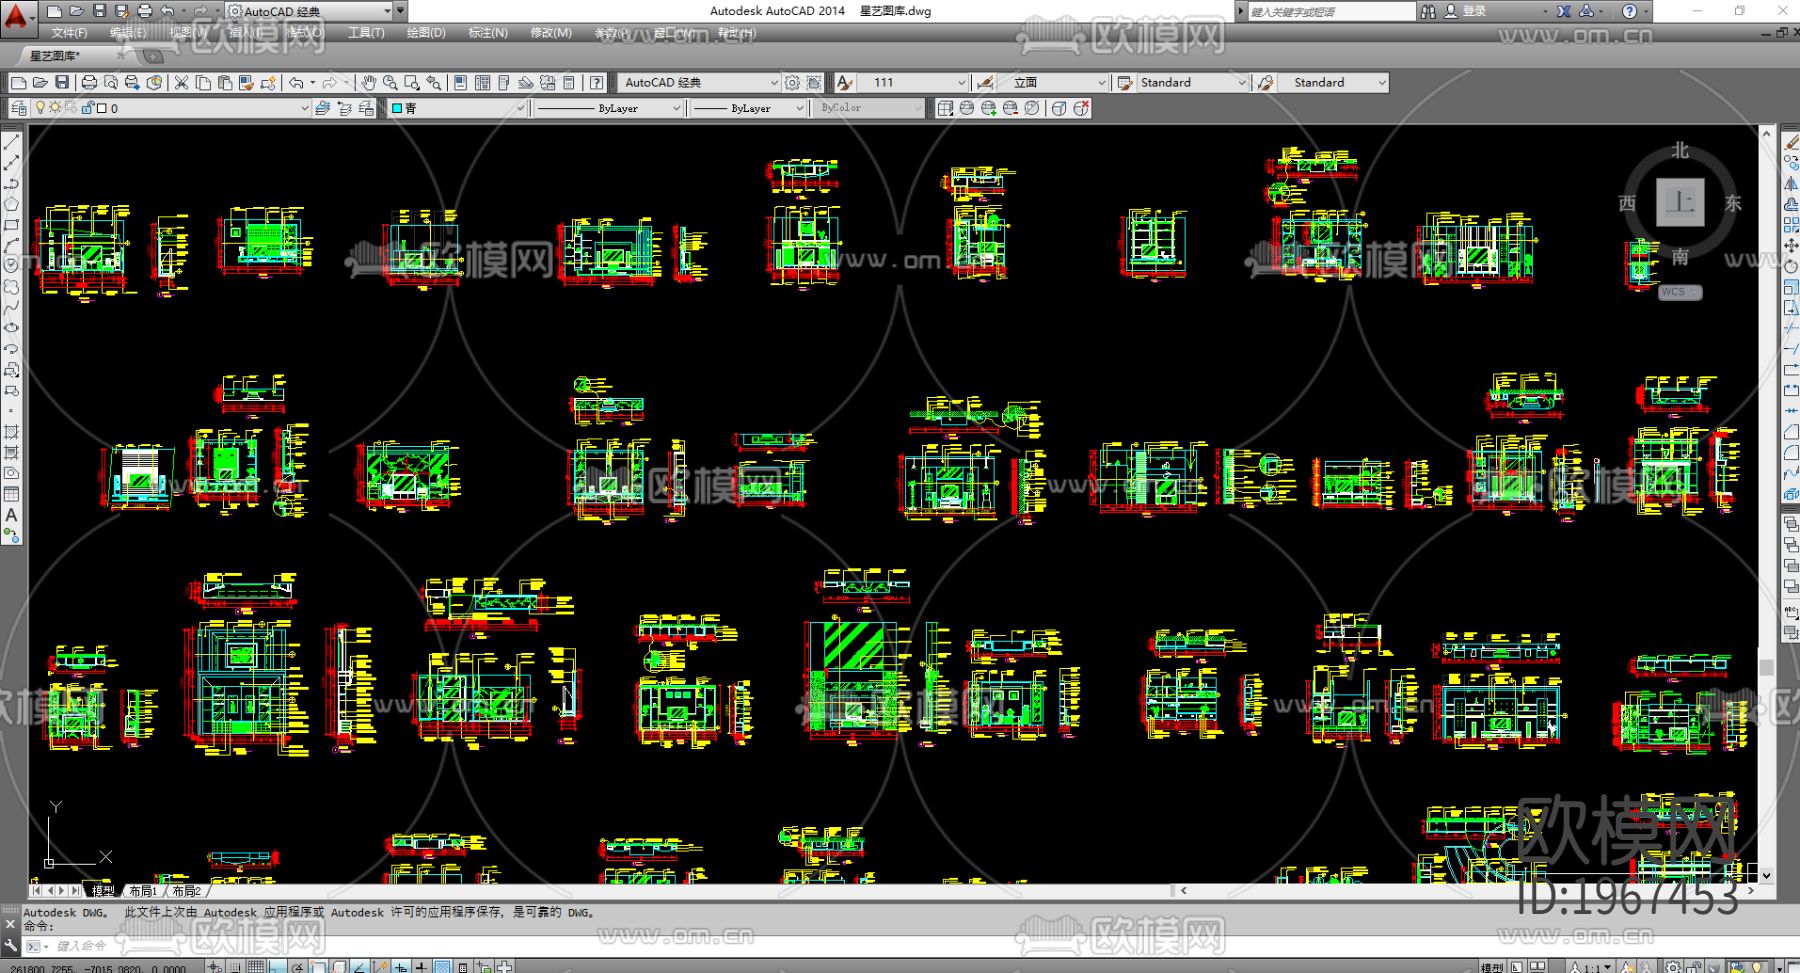The image size is (1800, 973).
Task: Click the Plot printer icon in standard toolbar
Action: pos(89,82)
